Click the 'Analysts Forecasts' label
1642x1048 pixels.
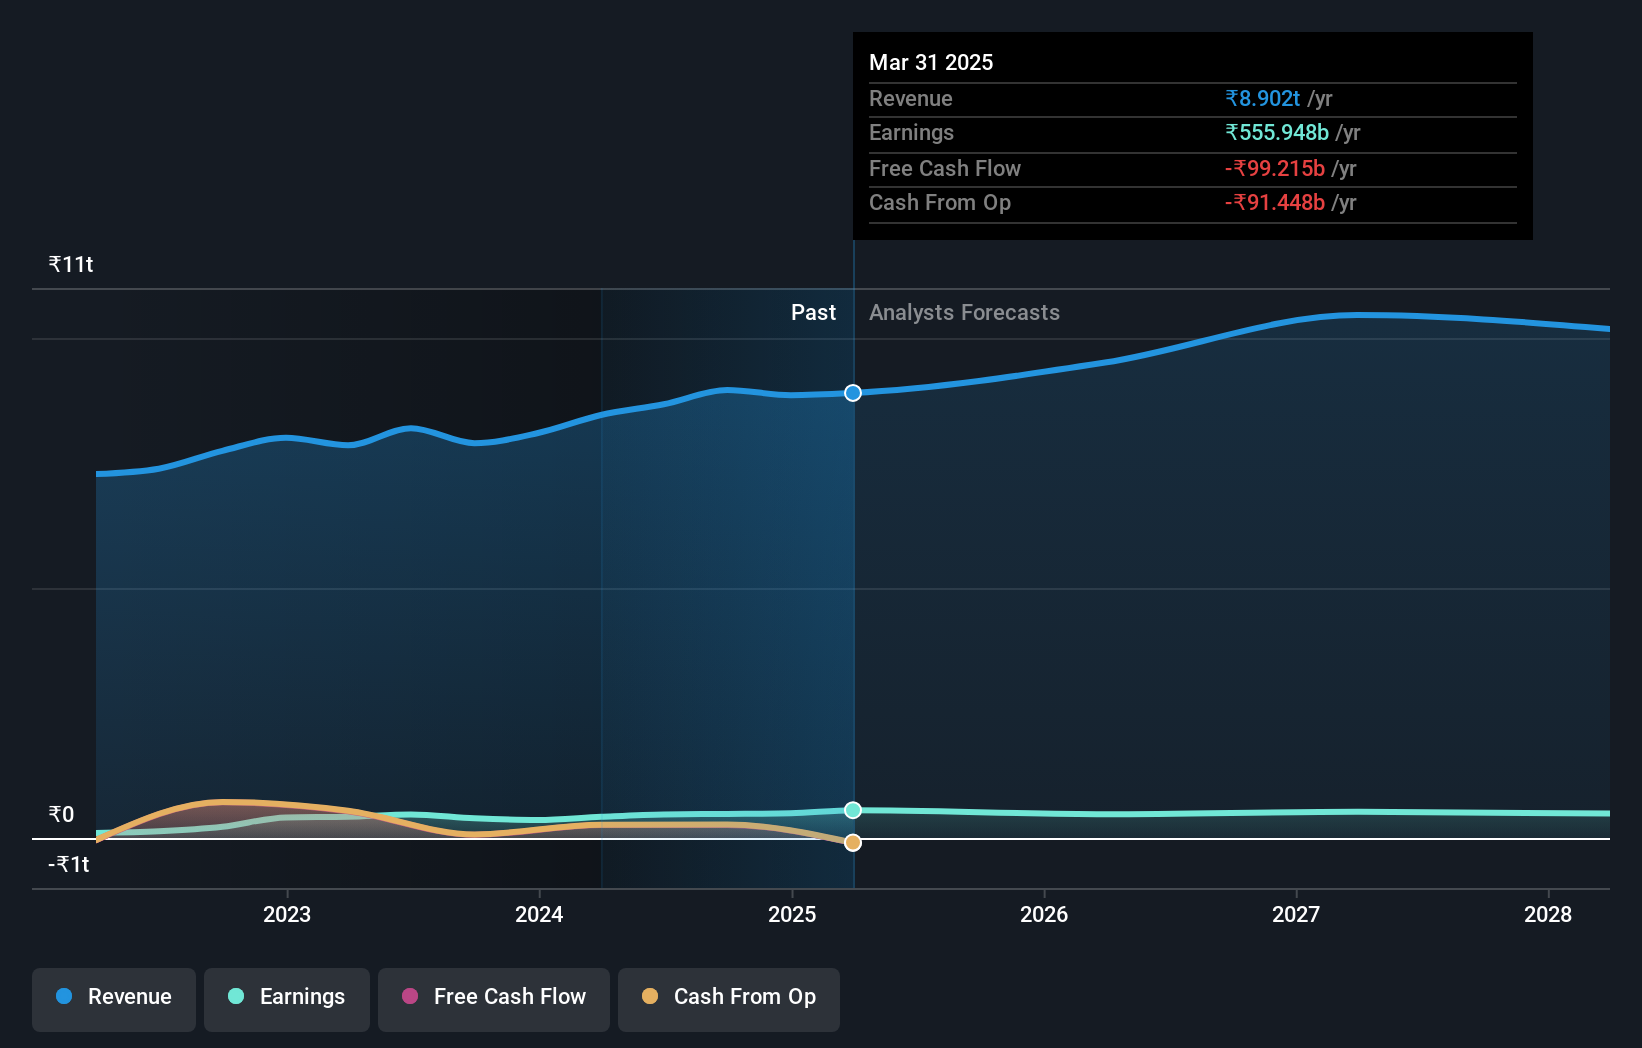coord(964,313)
